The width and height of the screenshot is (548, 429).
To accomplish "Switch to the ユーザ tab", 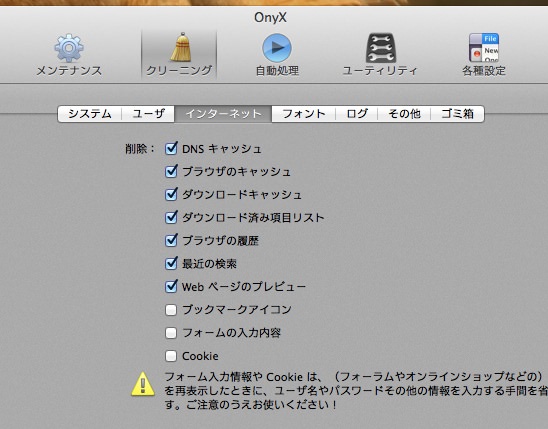I will (x=148, y=114).
